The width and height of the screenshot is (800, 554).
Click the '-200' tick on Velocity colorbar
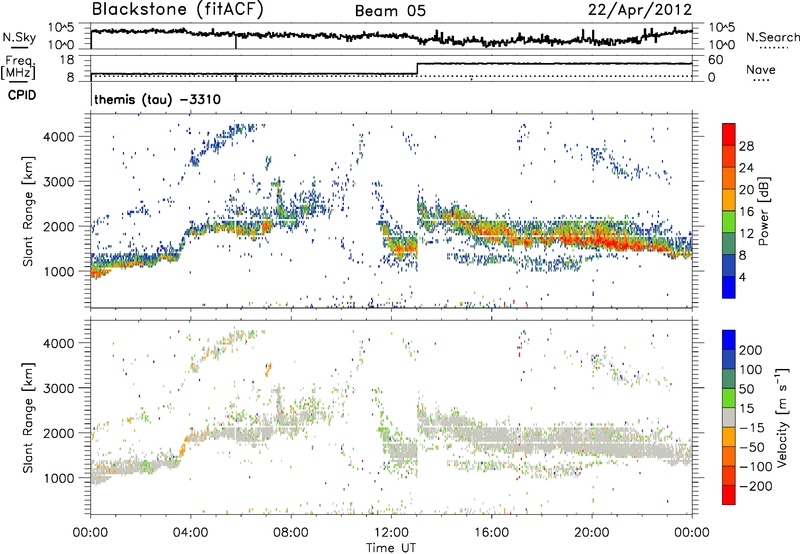click(x=756, y=486)
